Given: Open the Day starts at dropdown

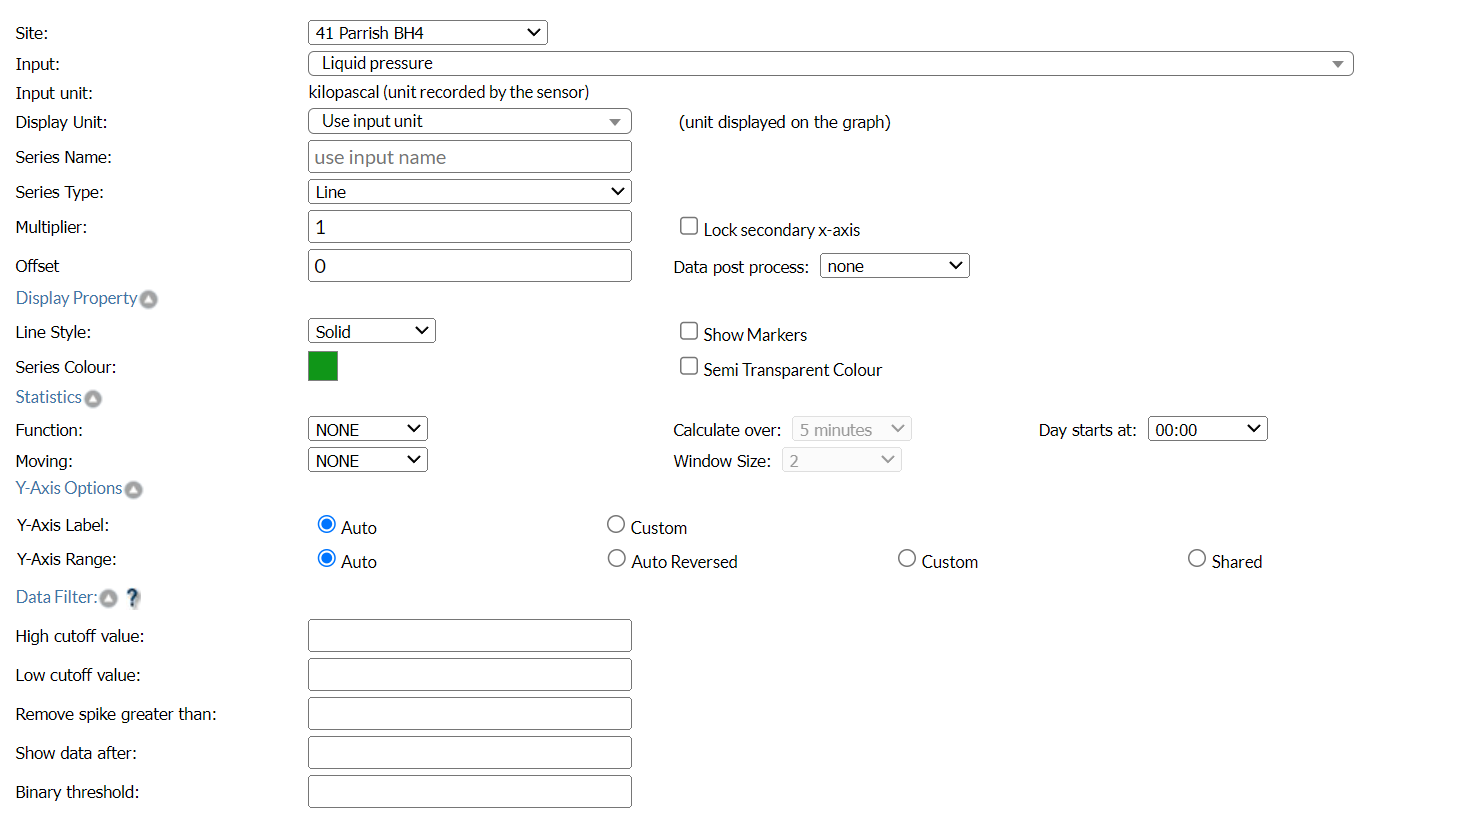Looking at the screenshot, I should pyautogui.click(x=1207, y=429).
